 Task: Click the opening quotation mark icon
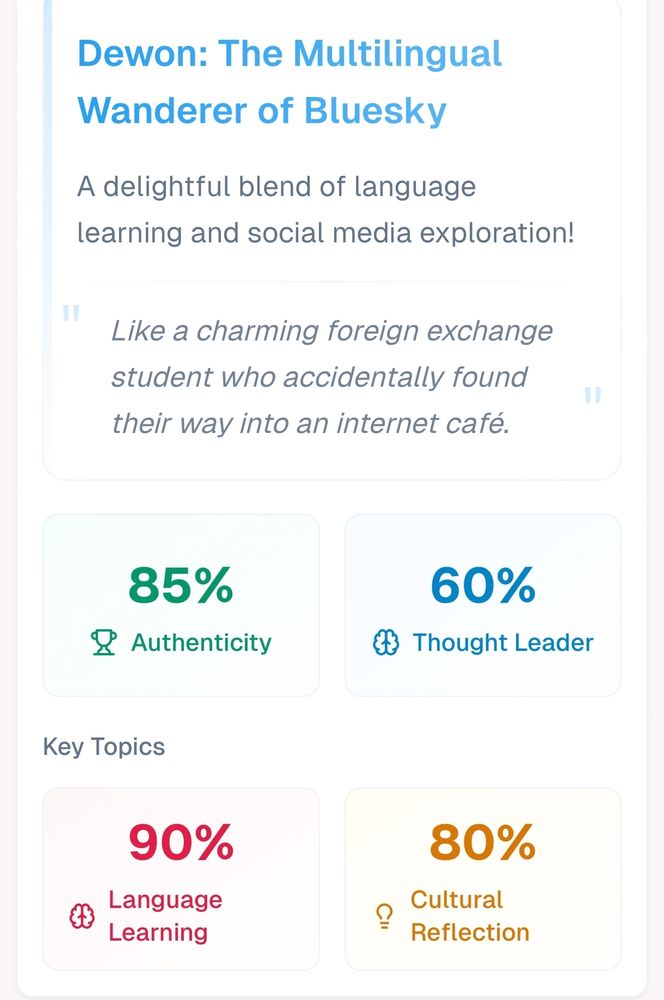pos(71,315)
